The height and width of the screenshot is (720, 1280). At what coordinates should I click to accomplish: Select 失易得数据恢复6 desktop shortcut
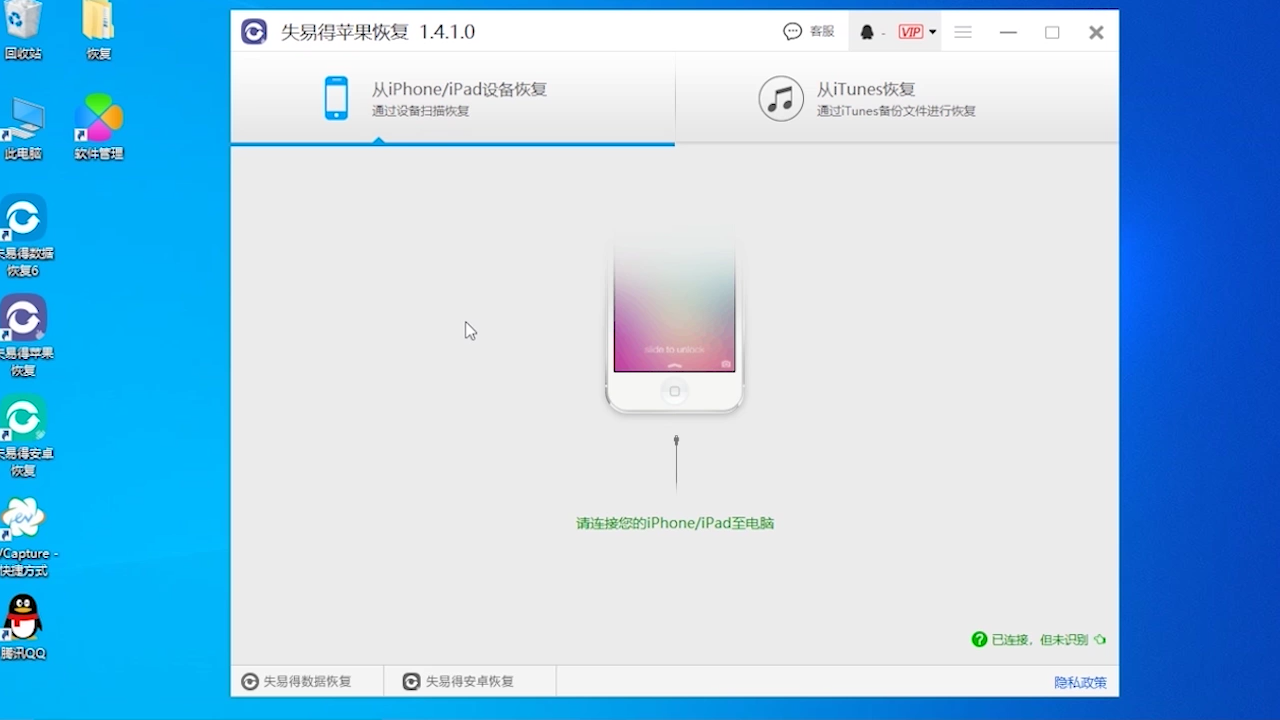coord(24,237)
